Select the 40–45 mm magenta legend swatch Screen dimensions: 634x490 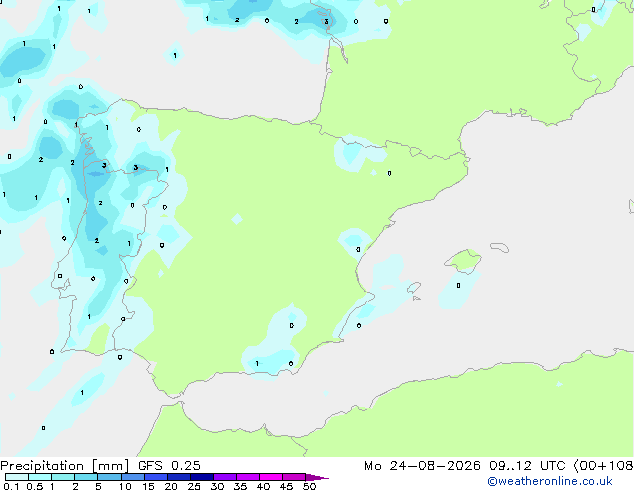[x=271, y=477]
